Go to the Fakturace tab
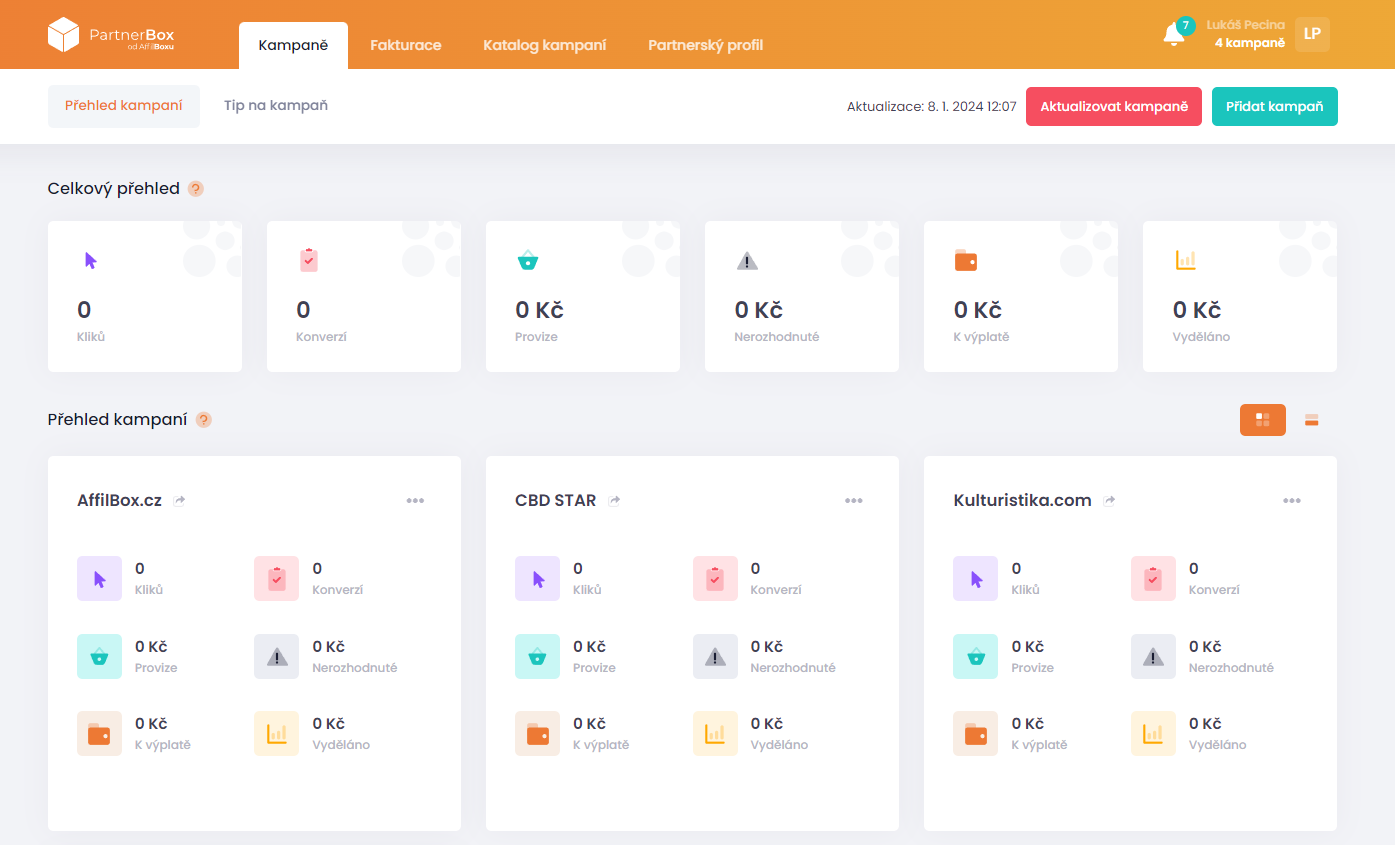Screen dimensions: 1395x845 405,45
